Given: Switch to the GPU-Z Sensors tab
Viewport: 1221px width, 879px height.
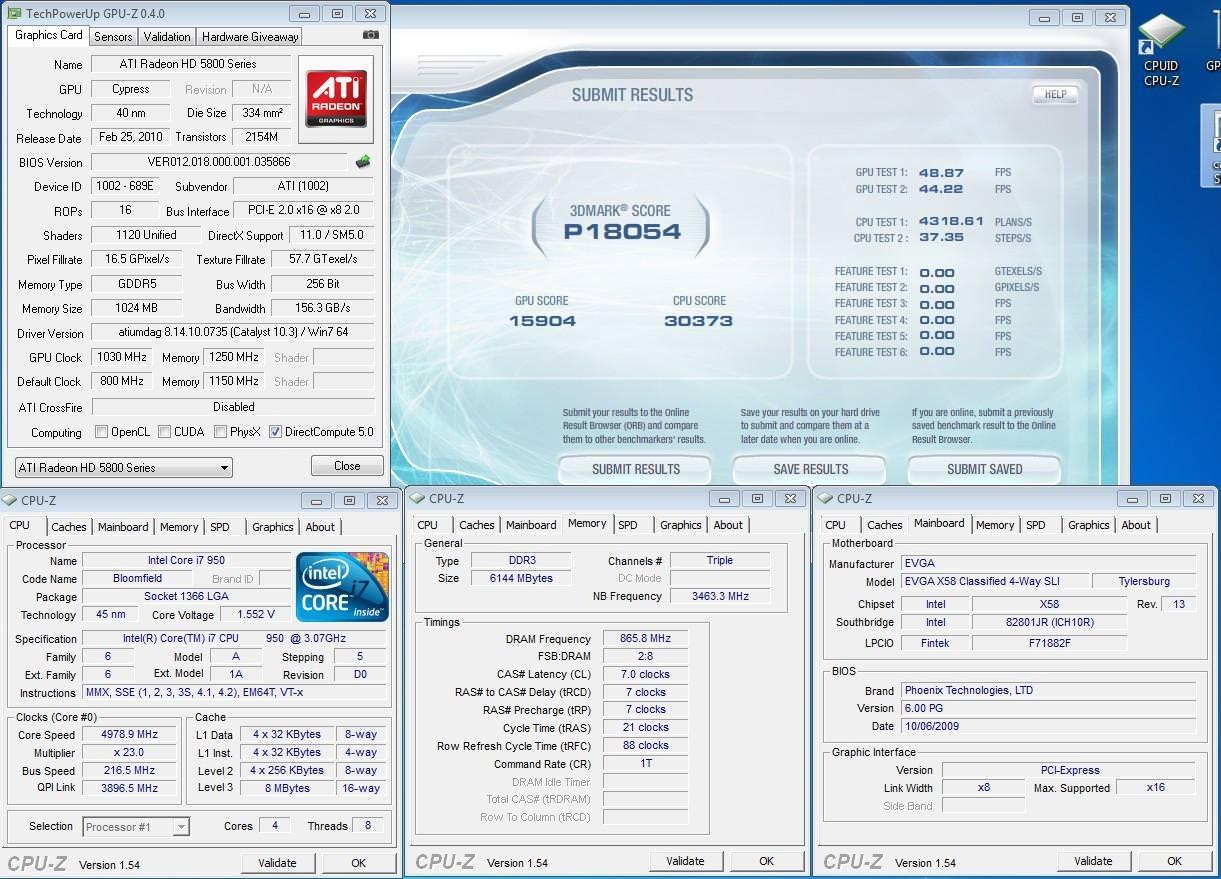Looking at the screenshot, I should (x=113, y=36).
